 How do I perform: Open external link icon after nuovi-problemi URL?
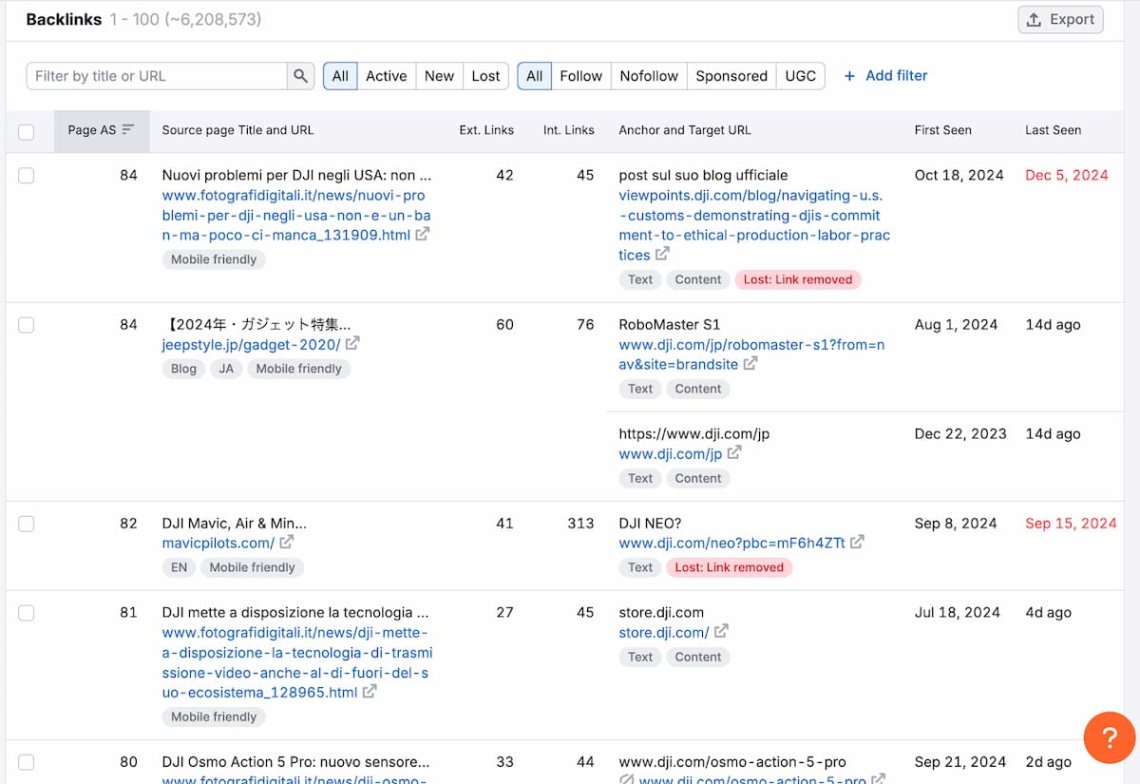[422, 234]
